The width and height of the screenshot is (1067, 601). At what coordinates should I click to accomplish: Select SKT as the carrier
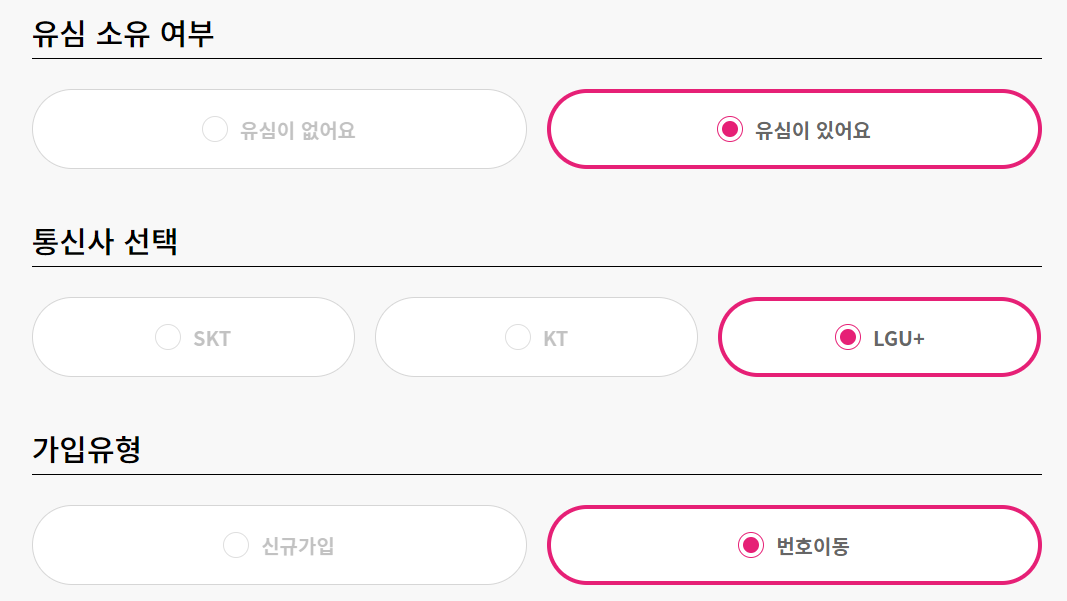[193, 337]
